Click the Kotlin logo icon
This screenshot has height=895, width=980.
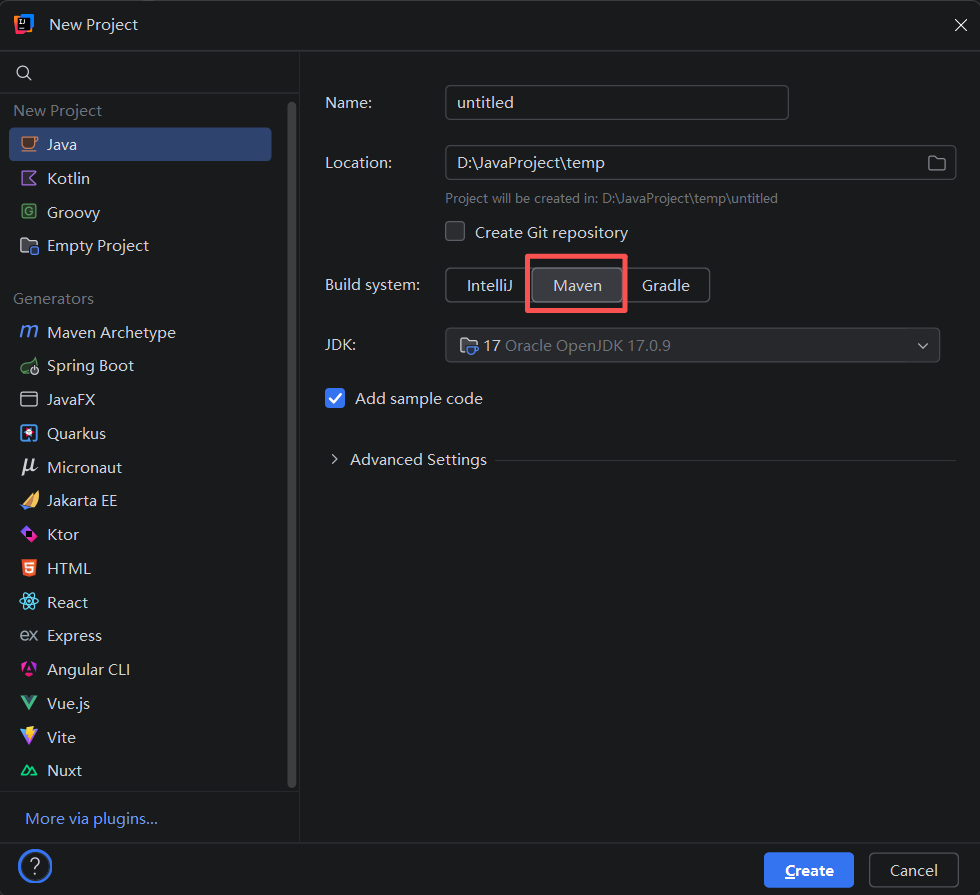(29, 178)
